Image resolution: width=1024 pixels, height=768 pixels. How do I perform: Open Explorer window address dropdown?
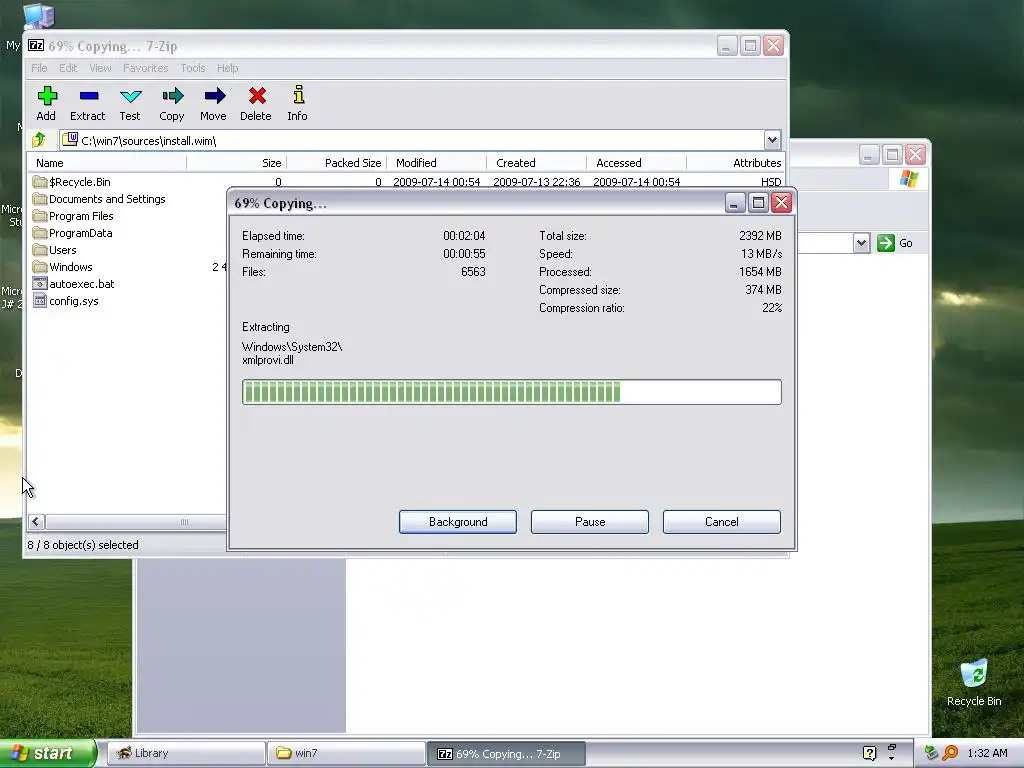[x=861, y=243]
